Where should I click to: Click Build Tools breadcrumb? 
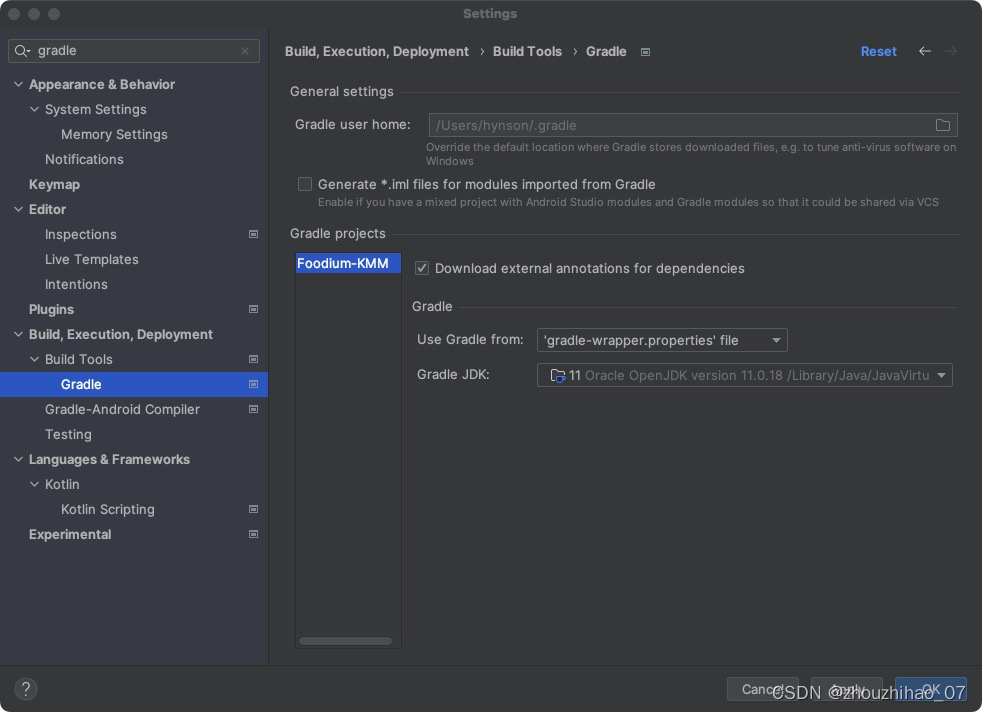(527, 51)
